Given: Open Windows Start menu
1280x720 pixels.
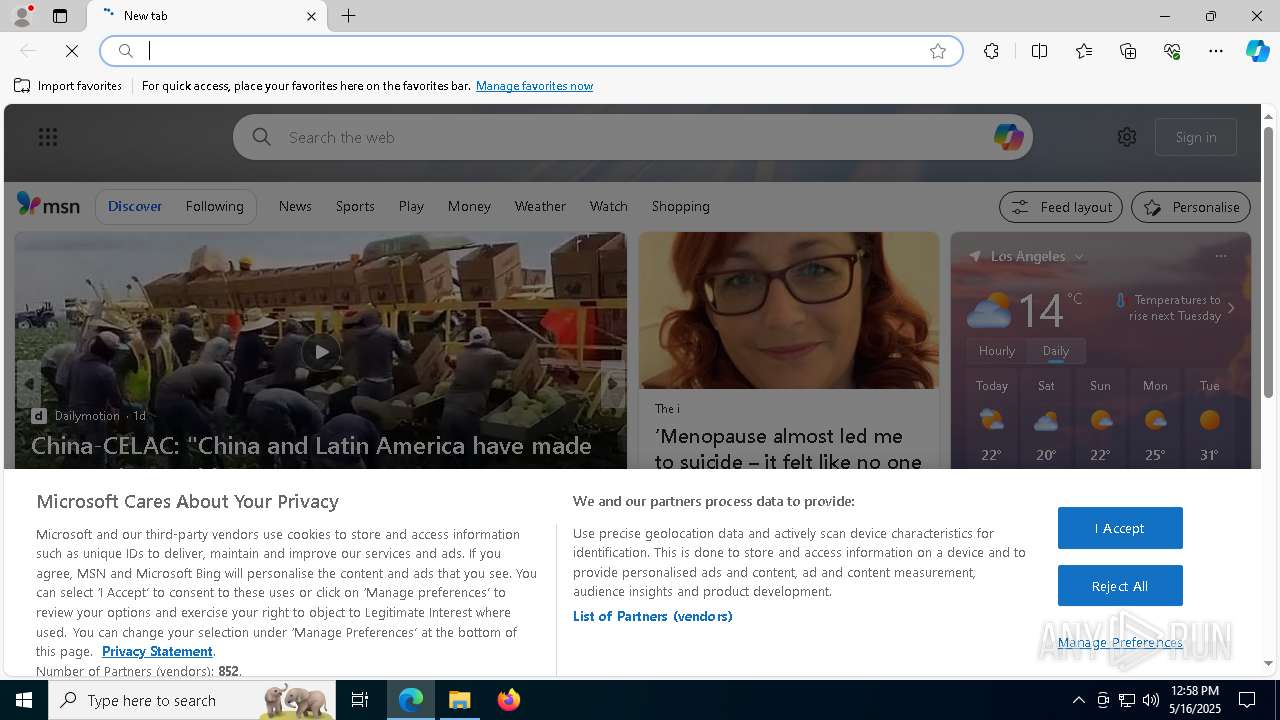Looking at the screenshot, I should [x=24, y=700].
